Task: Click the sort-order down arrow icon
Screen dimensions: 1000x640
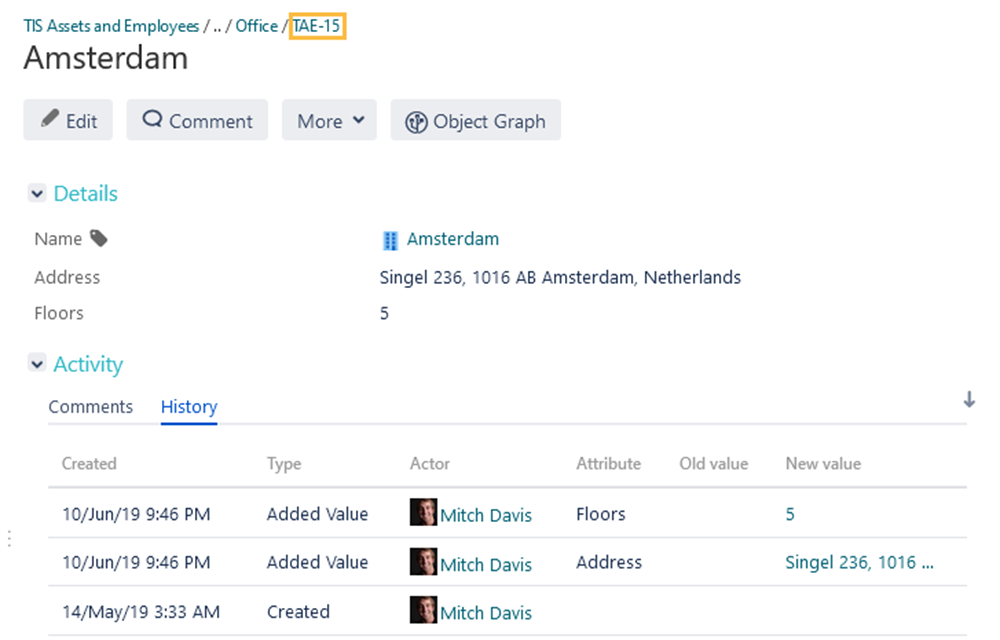Action: tap(969, 400)
